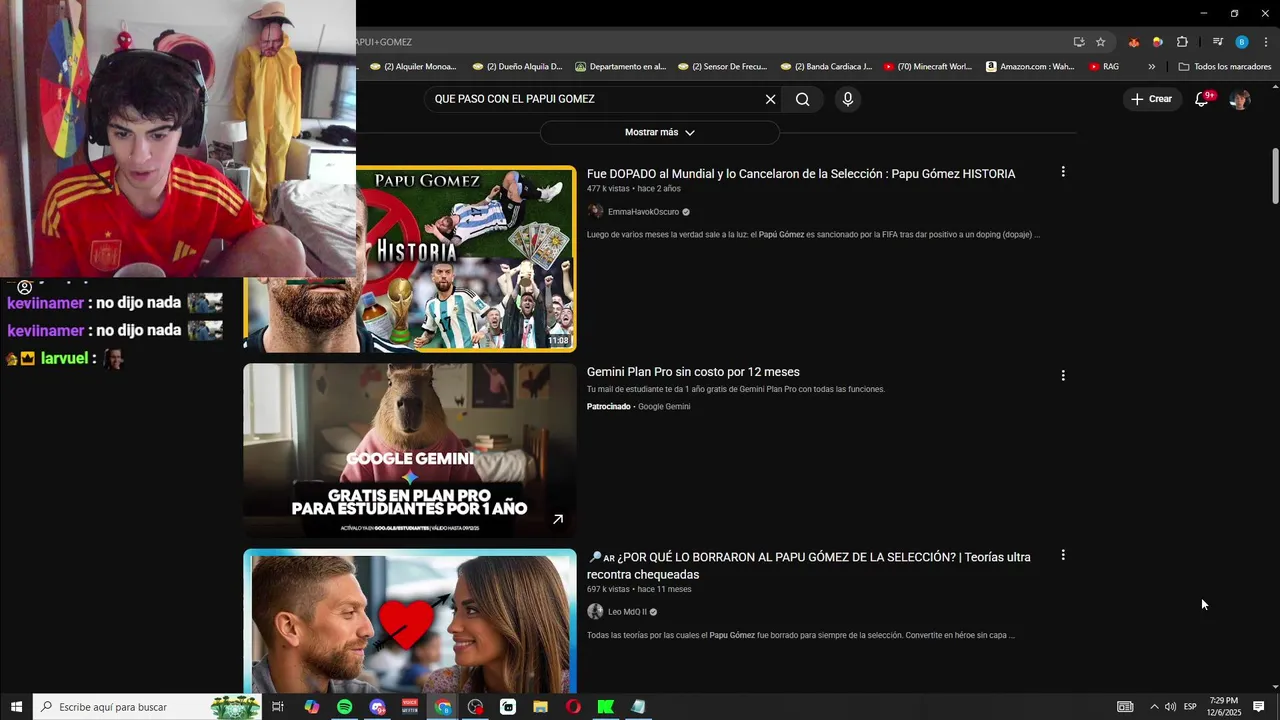The width and height of the screenshot is (1280, 720).
Task: Open Opera browser from taskbar
Action: point(573,707)
